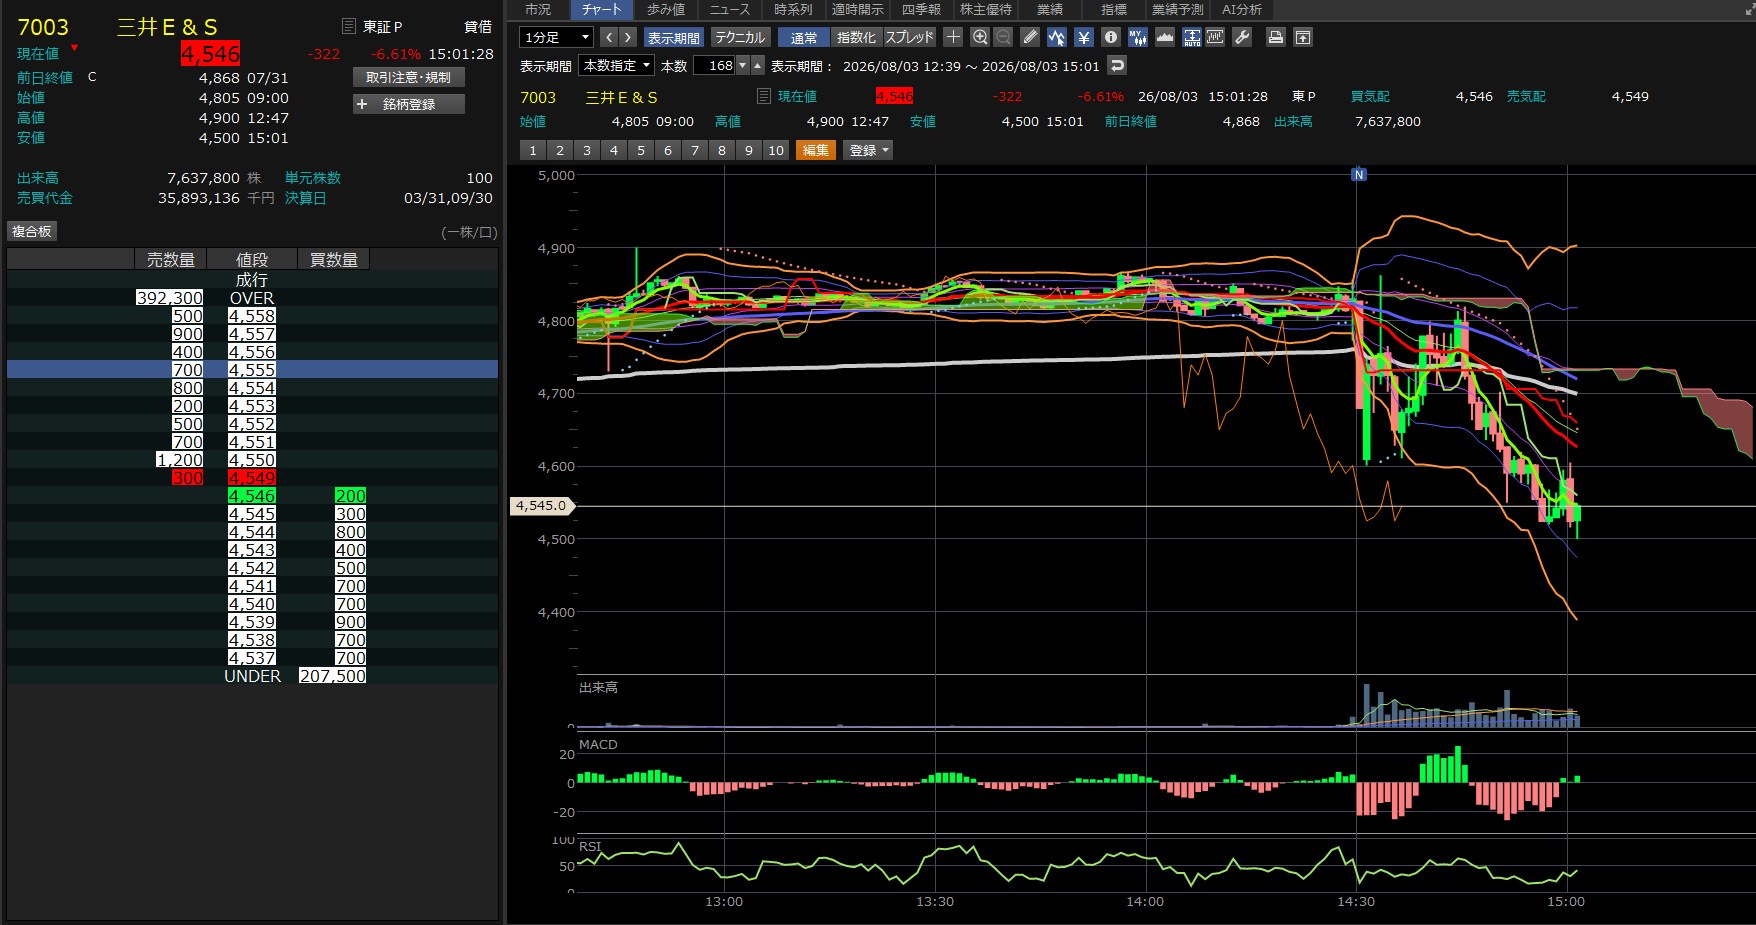Open the 適時開示 tab
Image resolution: width=1756 pixels, height=925 pixels.
coord(857,9)
